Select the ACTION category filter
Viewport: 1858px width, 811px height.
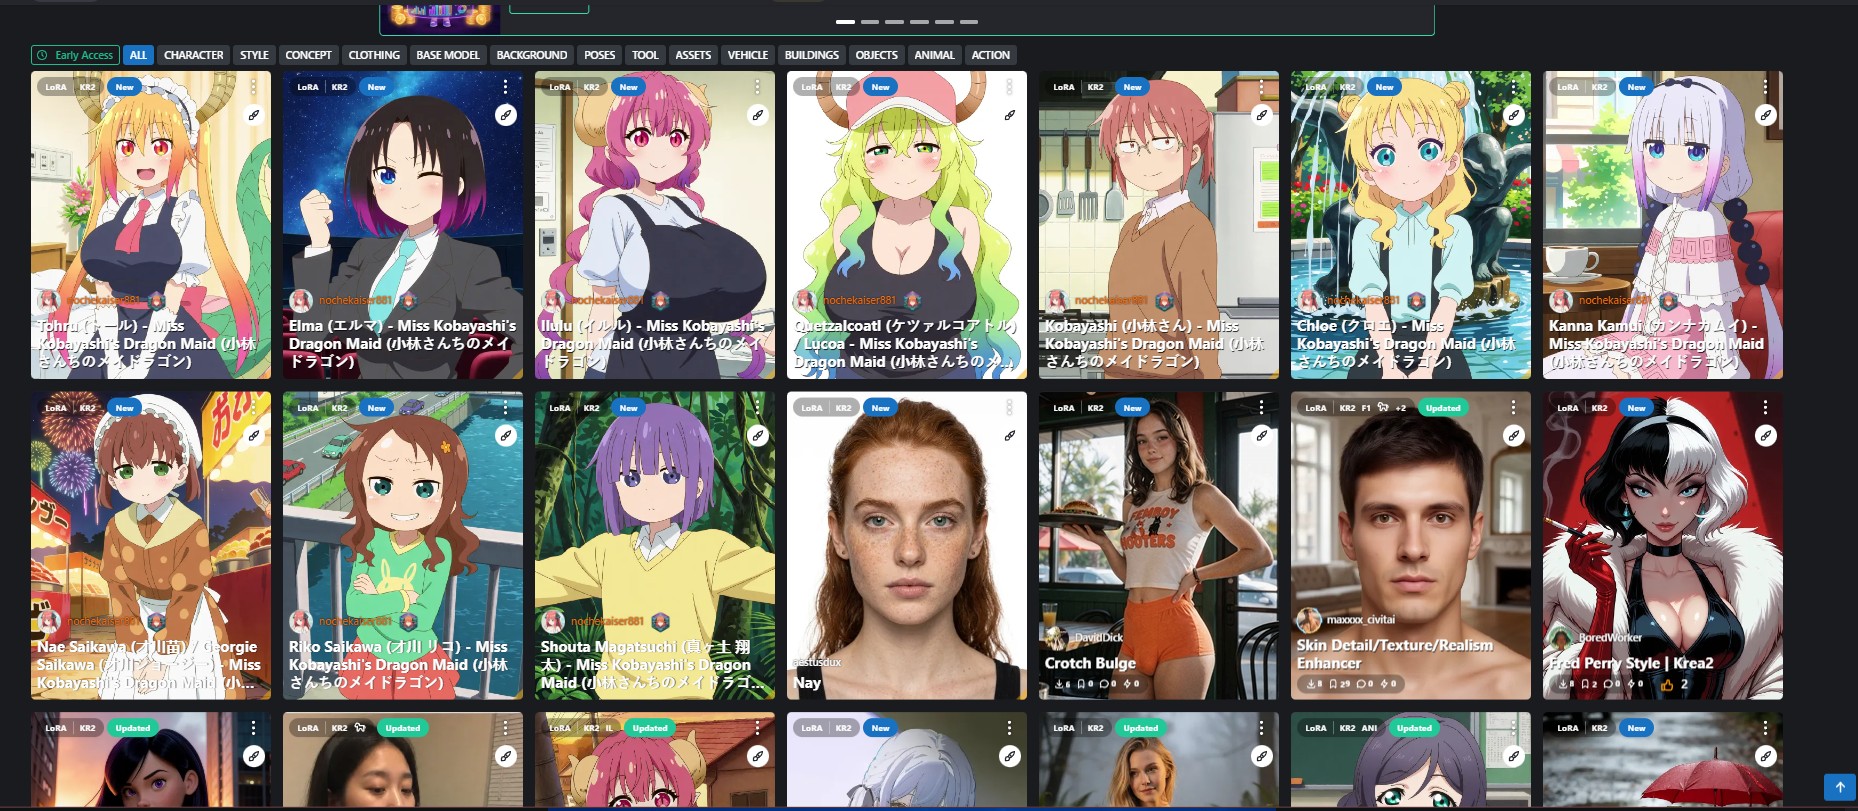(991, 55)
